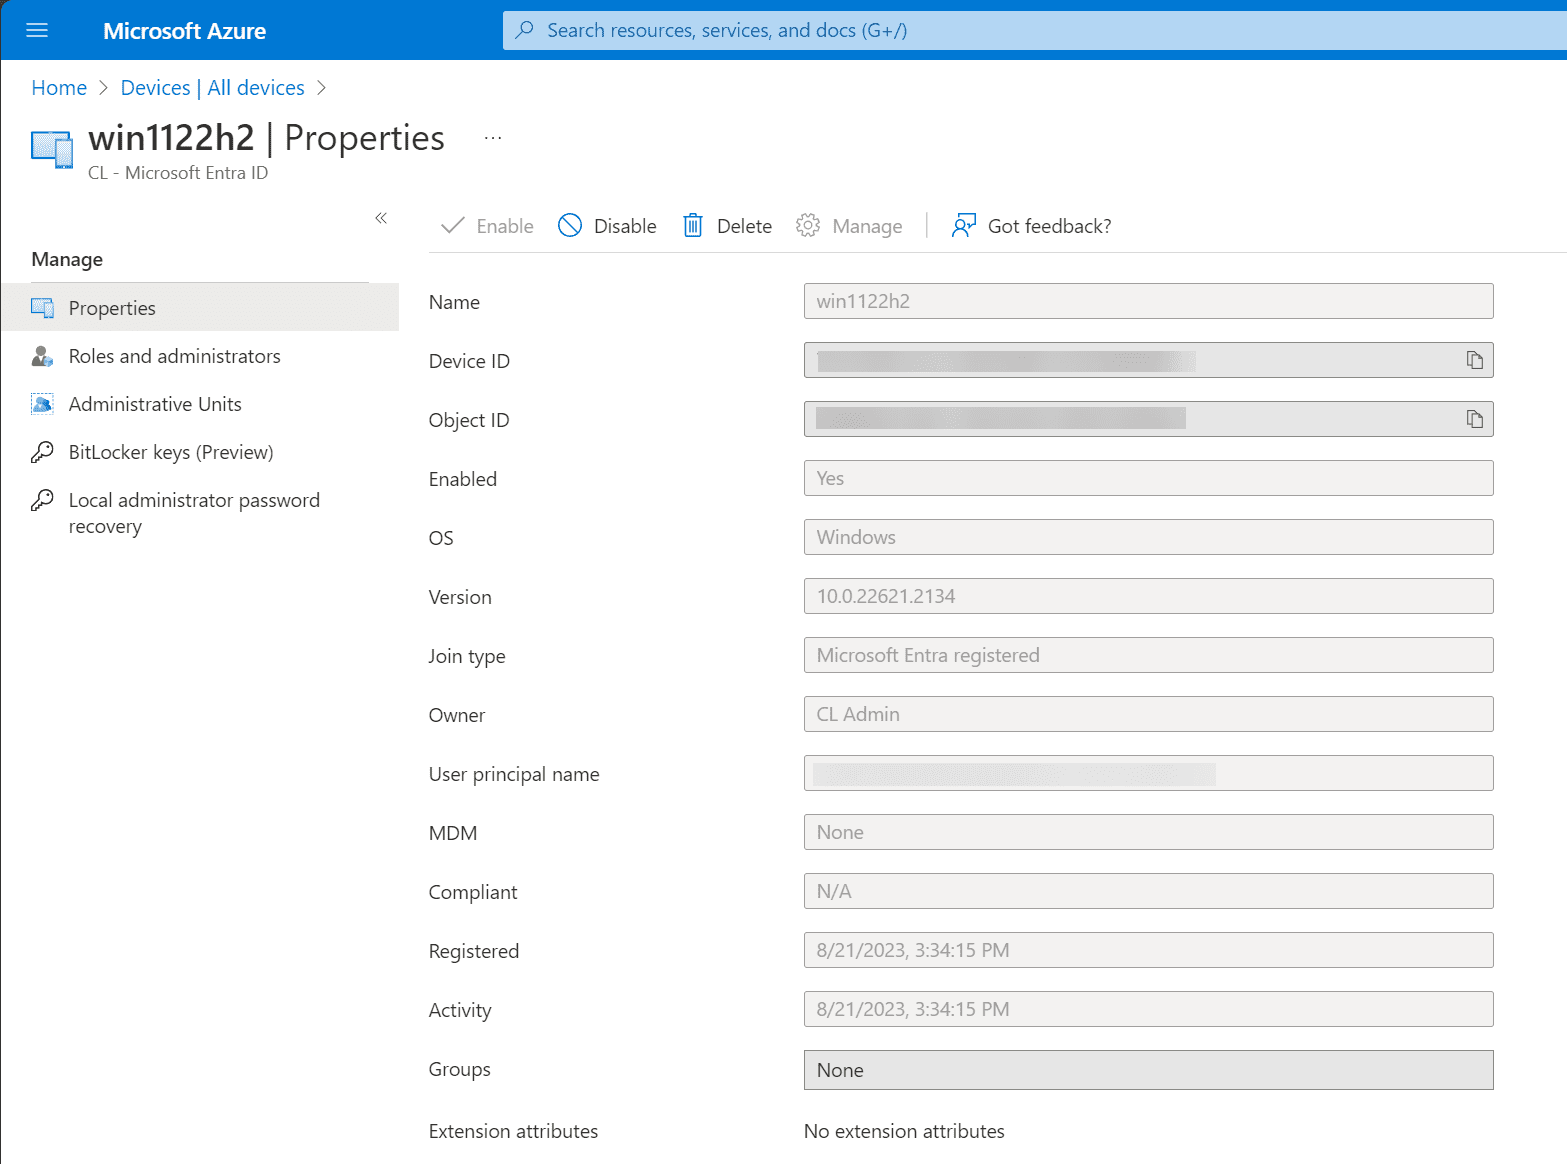1567x1164 pixels.
Task: Click the Manage gear icon
Action: coord(808,226)
